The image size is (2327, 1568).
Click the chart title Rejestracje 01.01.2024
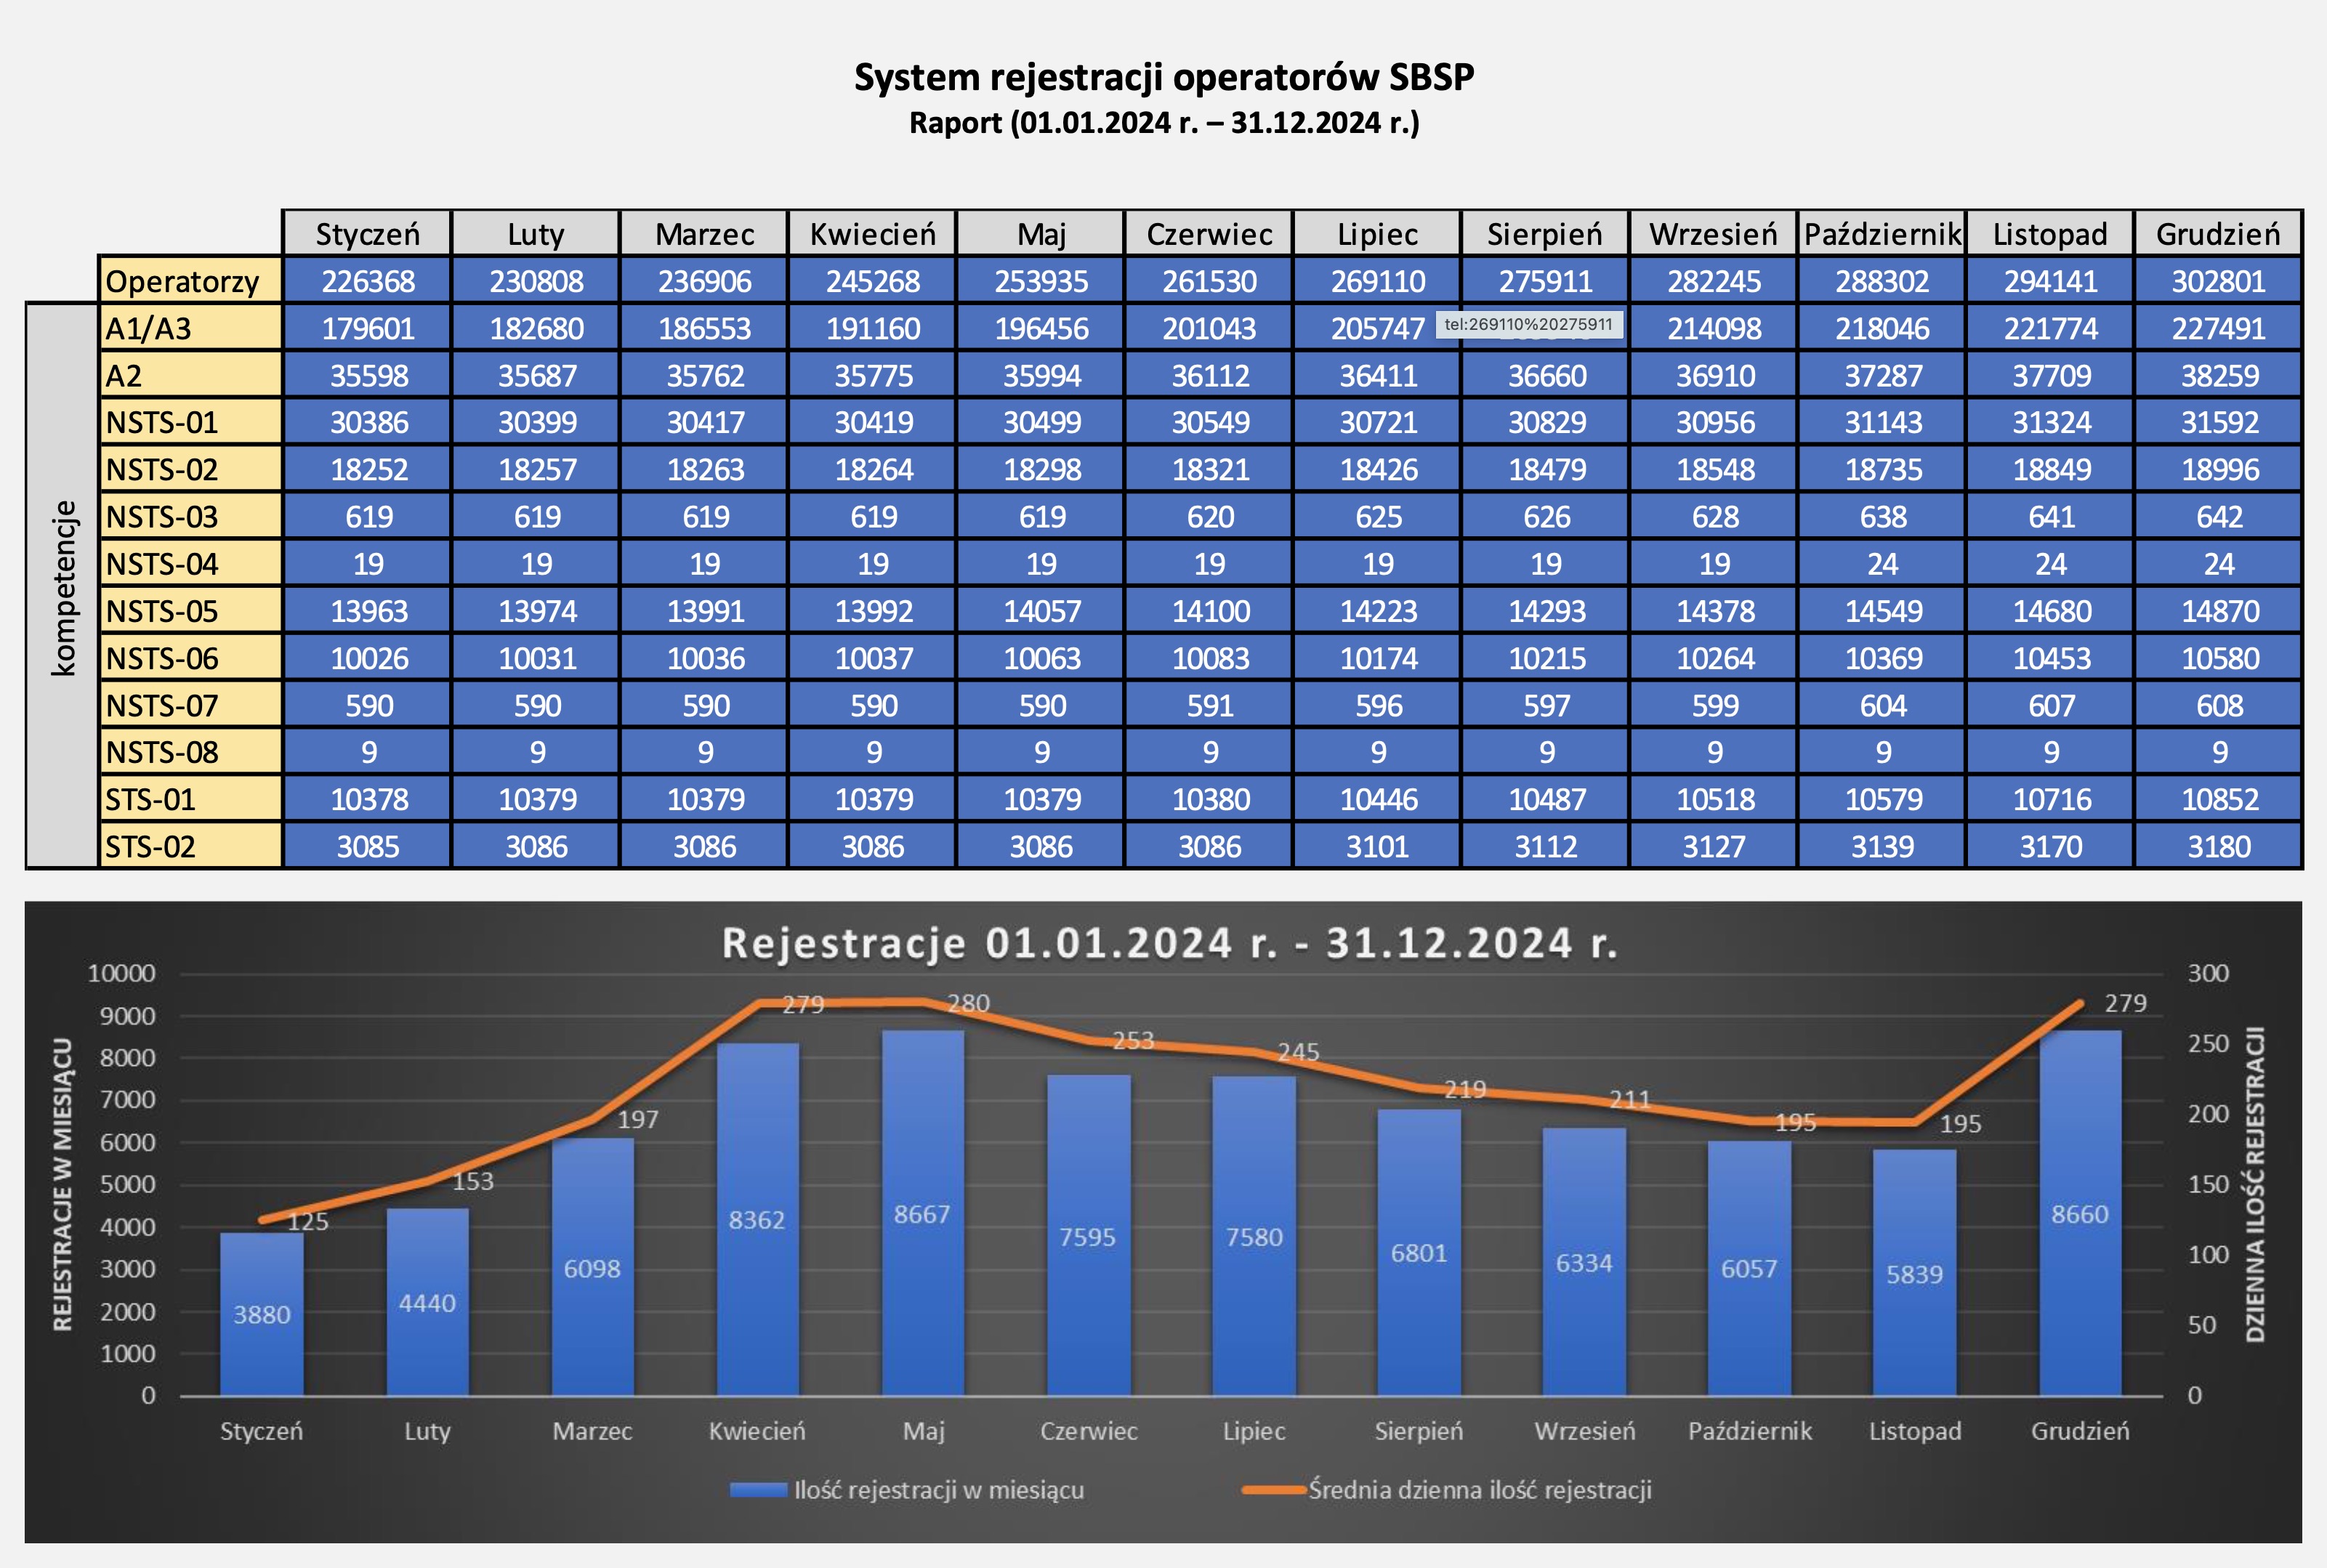(x=1169, y=943)
